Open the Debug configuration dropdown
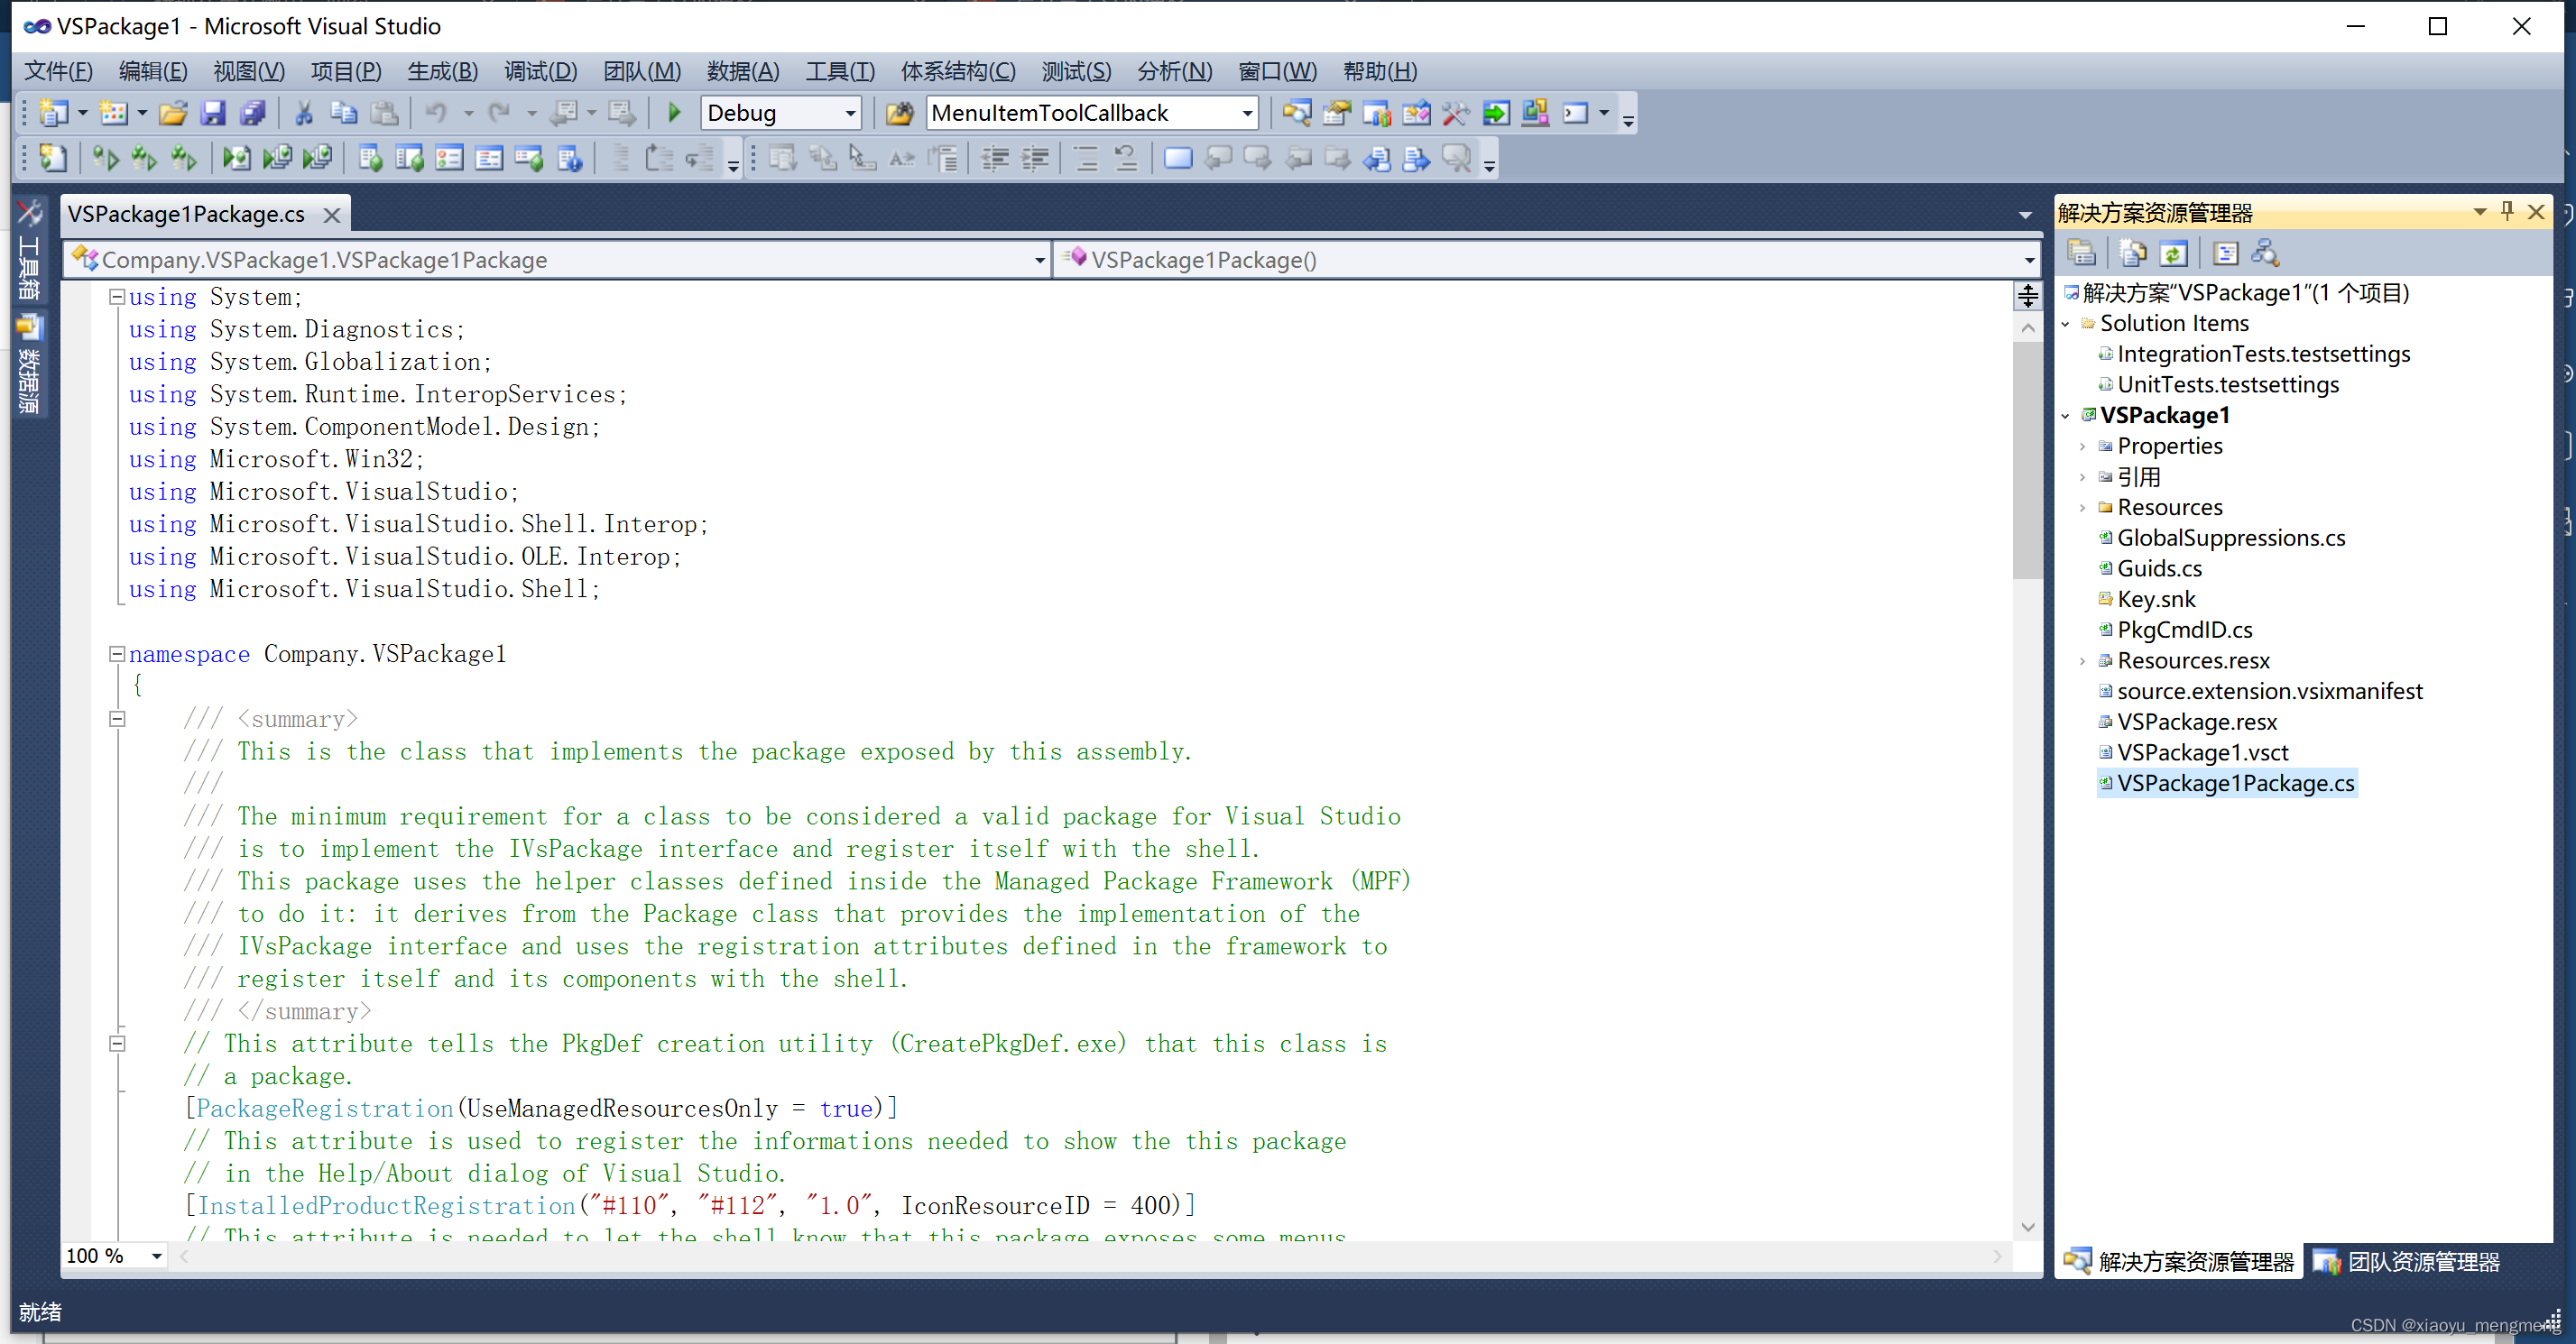2576x1344 pixels. 850,113
